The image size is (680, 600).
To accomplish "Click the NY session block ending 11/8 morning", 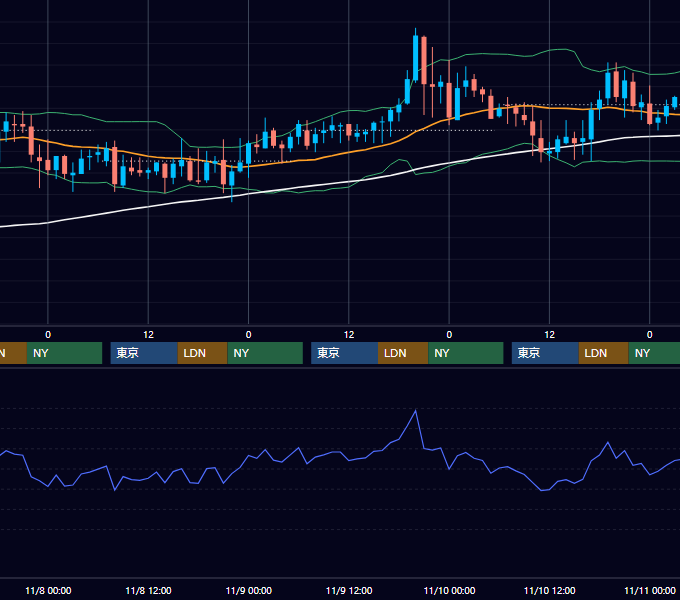I will click(64, 353).
